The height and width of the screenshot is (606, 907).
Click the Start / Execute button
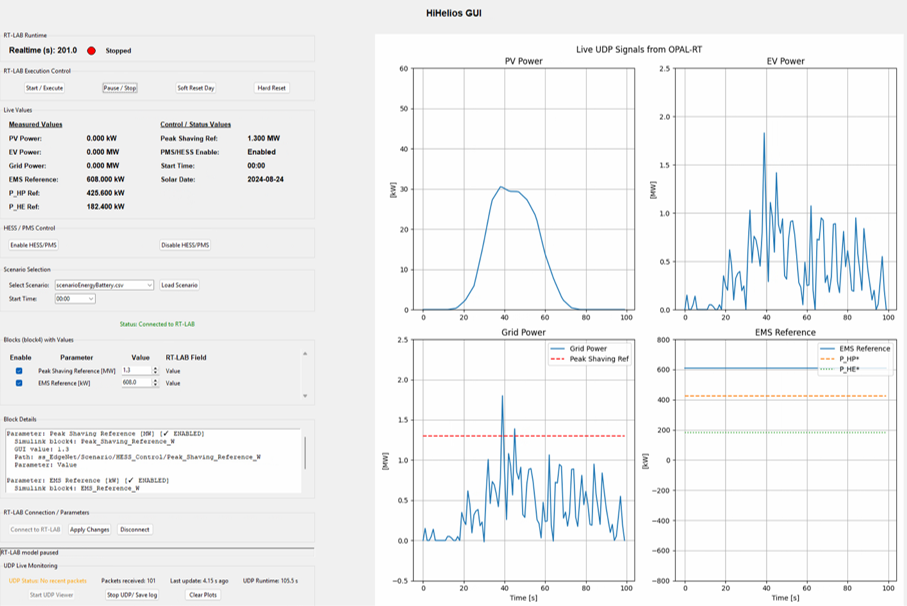click(x=45, y=88)
